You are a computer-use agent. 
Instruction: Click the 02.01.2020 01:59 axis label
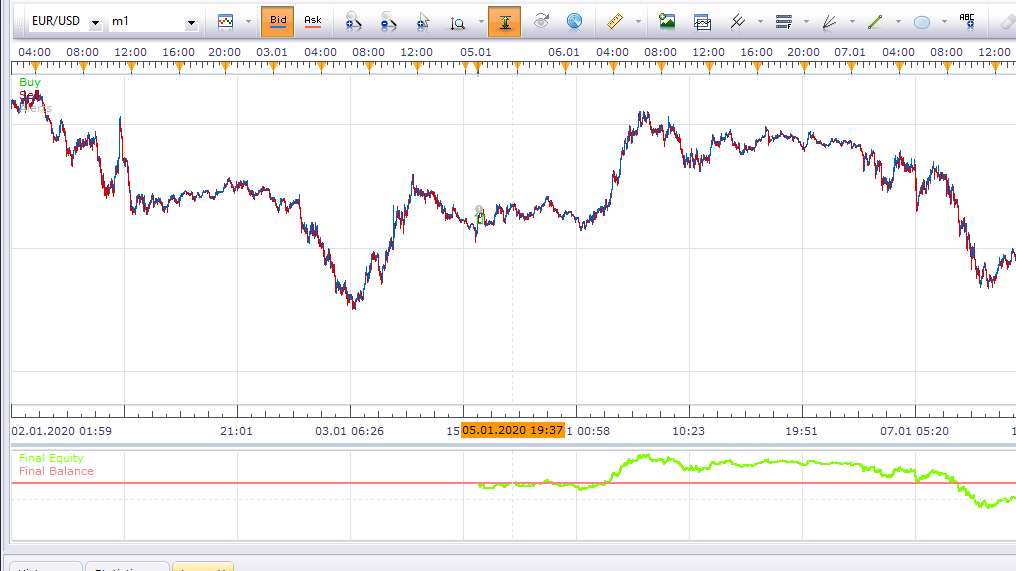[x=62, y=431]
